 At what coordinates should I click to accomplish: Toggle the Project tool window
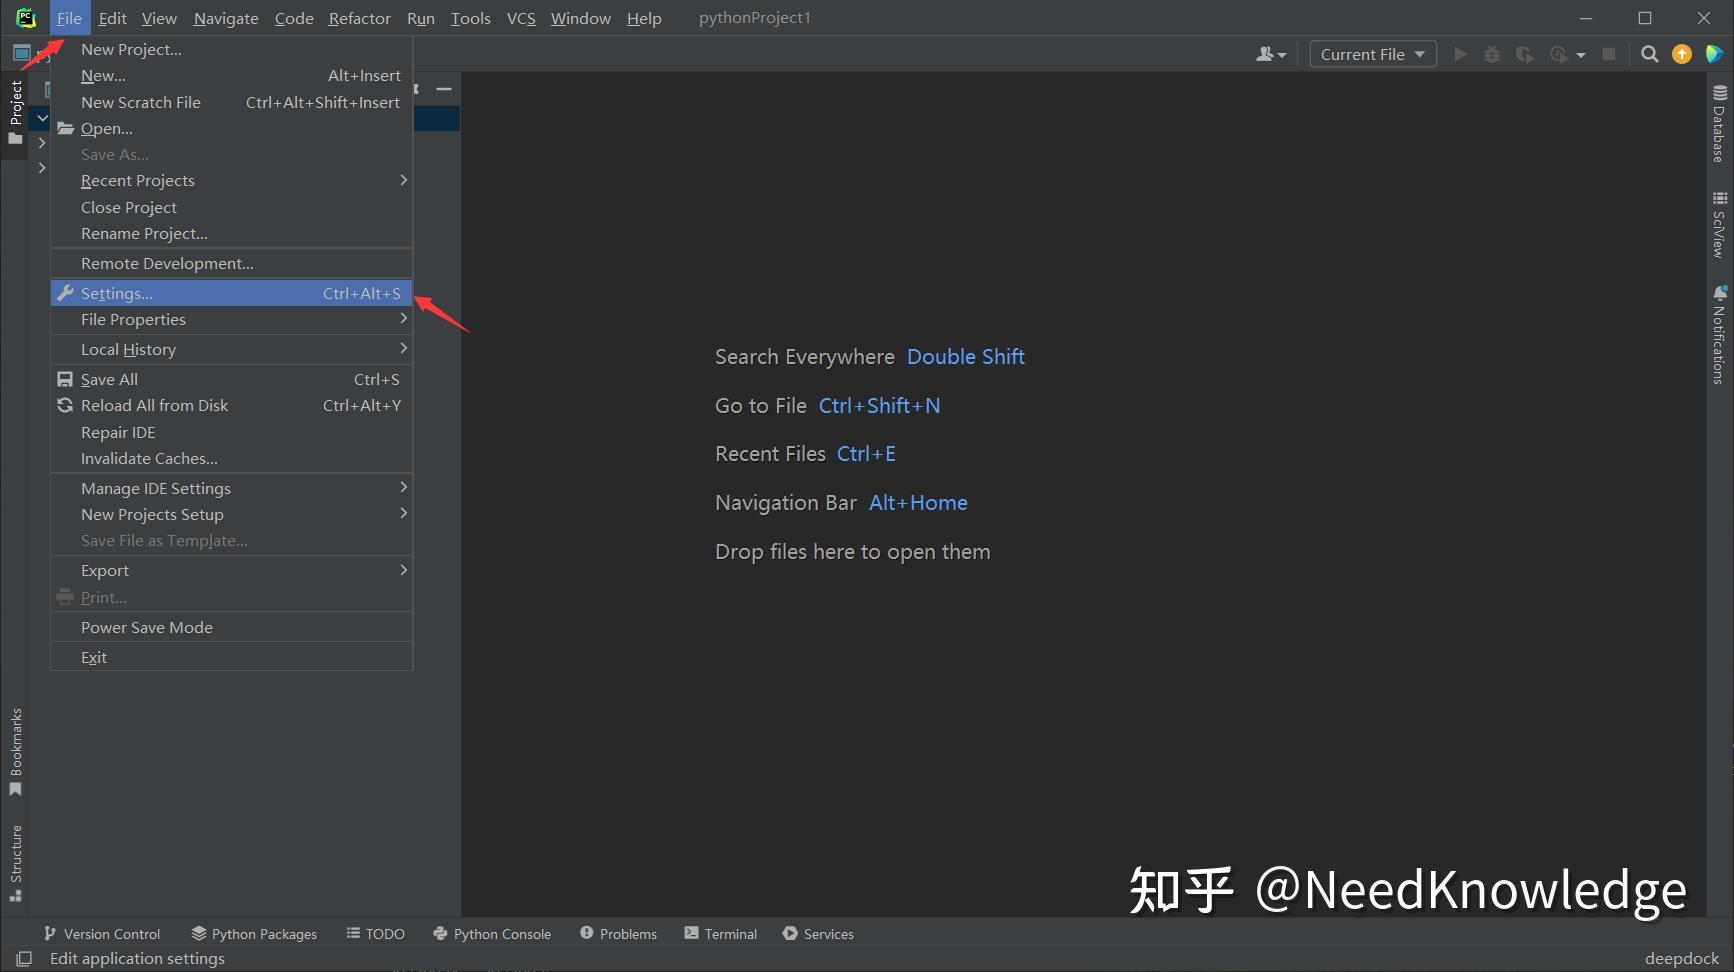[16, 105]
